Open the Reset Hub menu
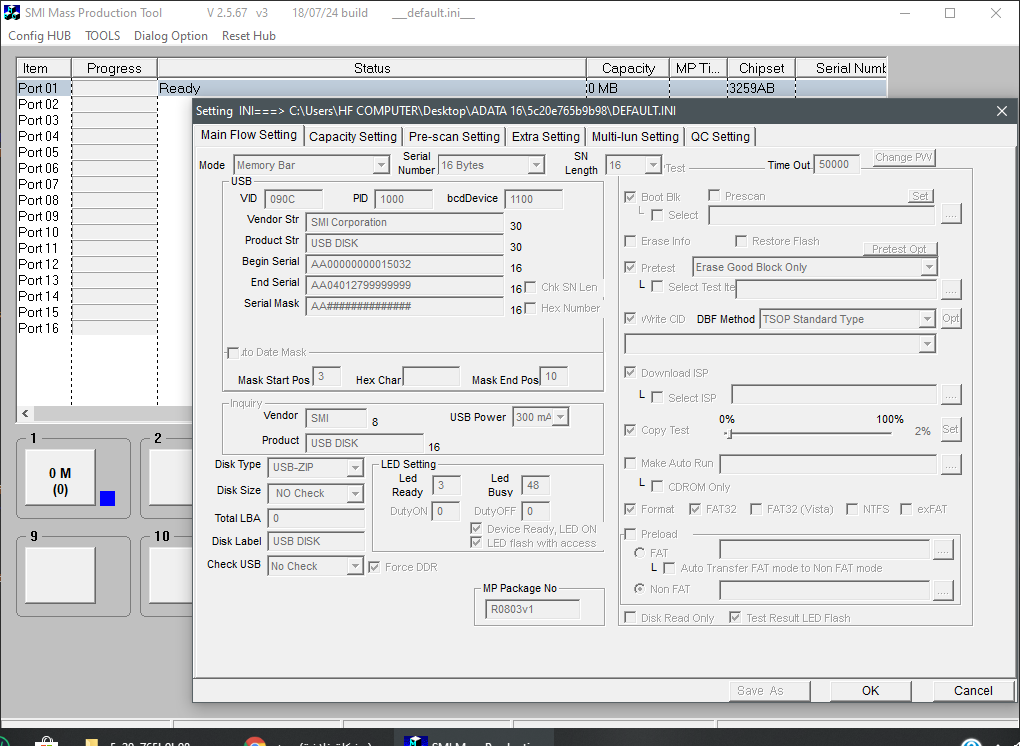 (248, 36)
